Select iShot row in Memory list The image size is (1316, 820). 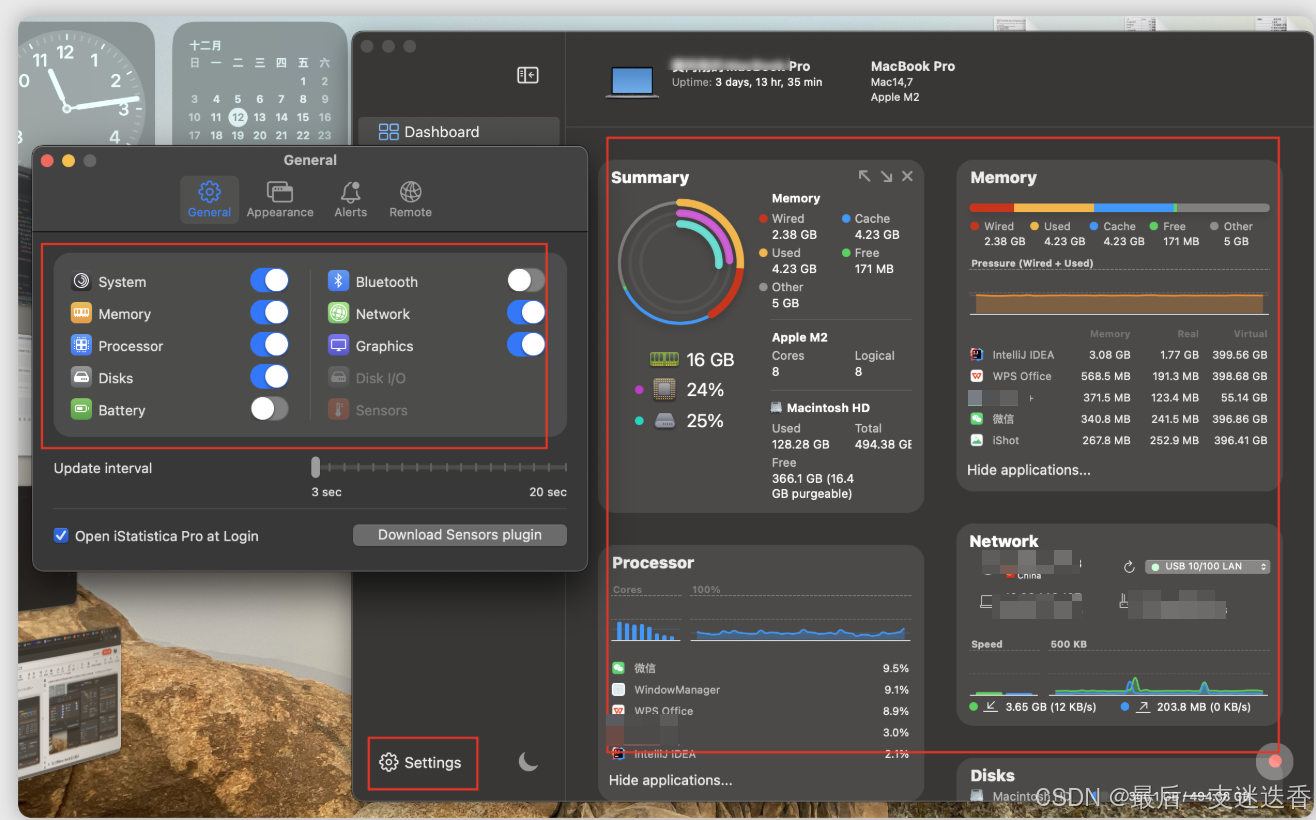tap(1119, 440)
